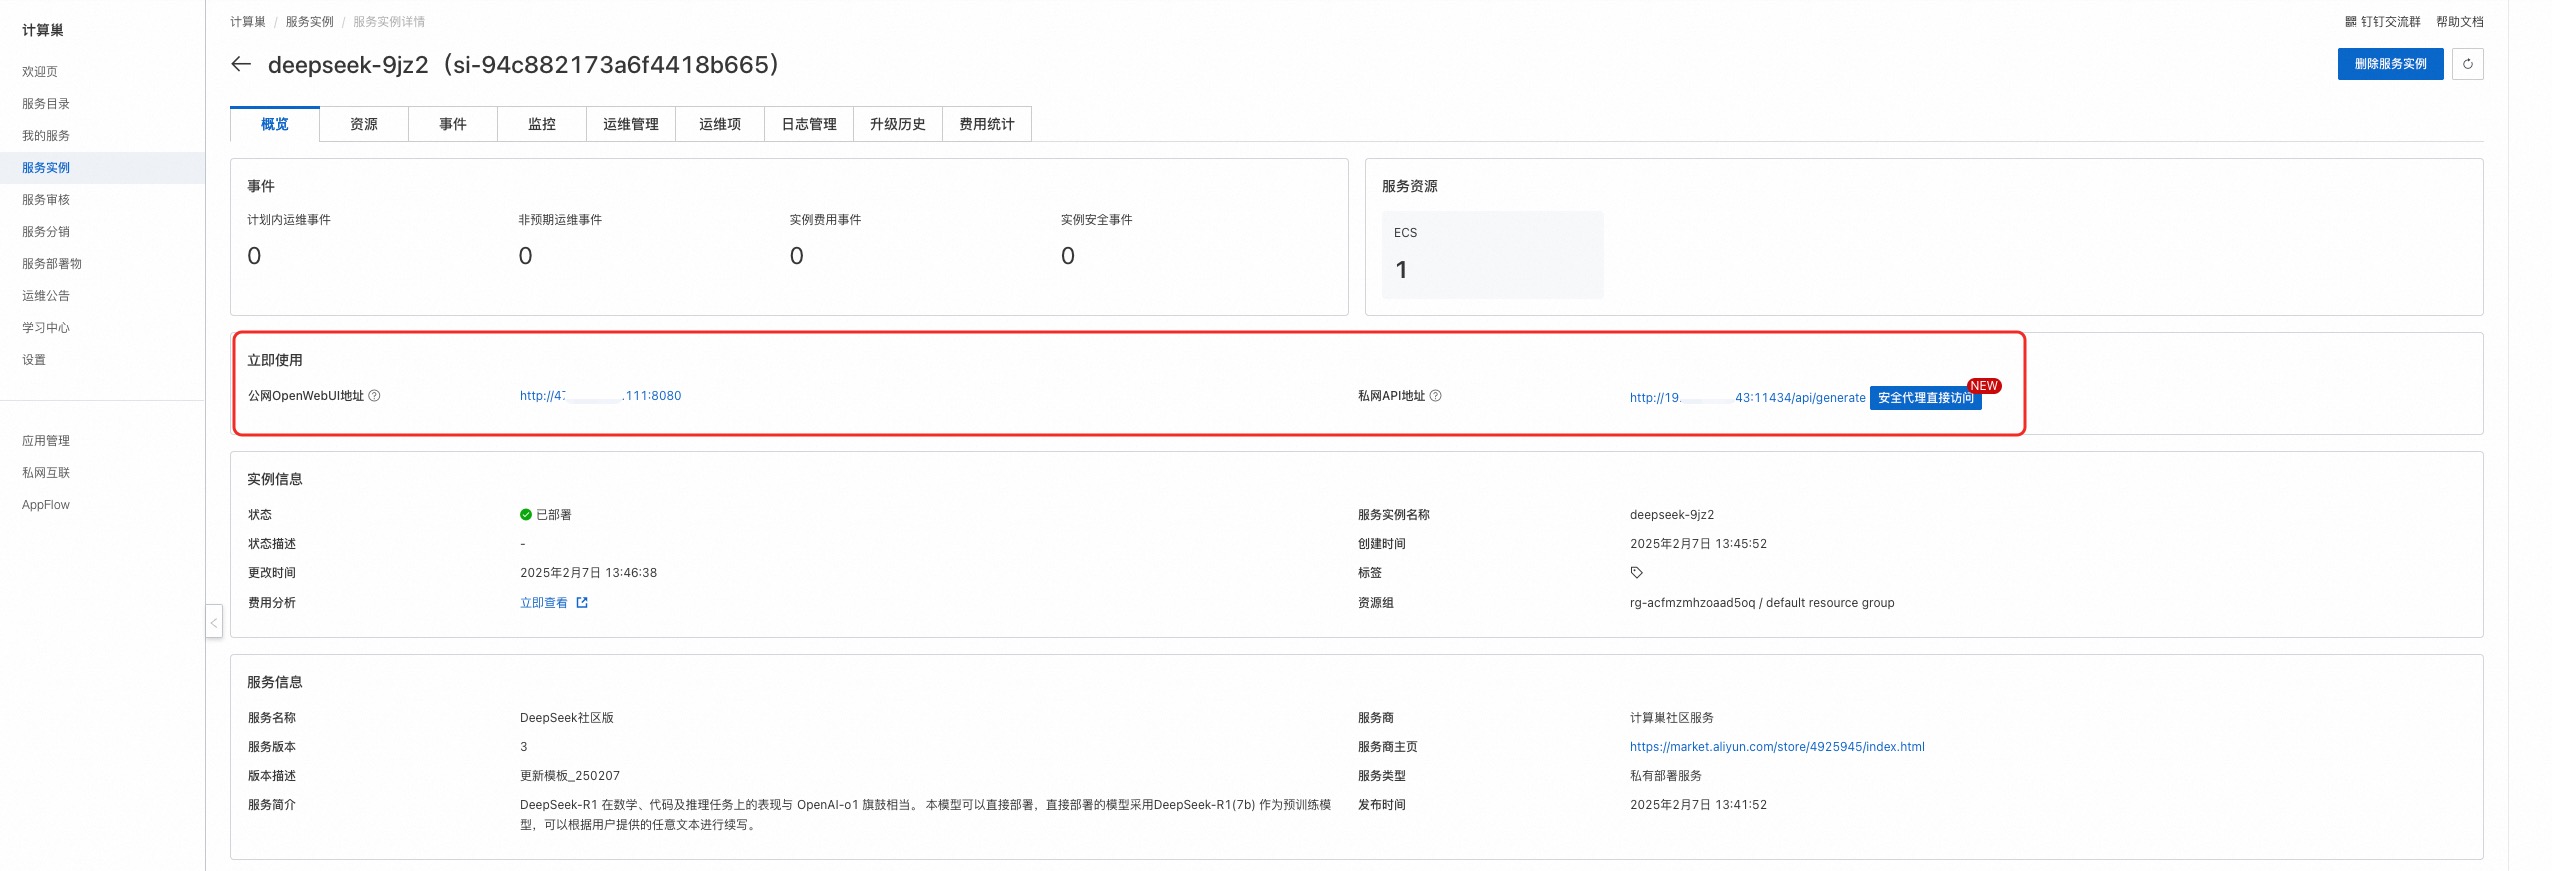Open the 钉钉交流群 QR icon link
The width and height of the screenshot is (2552, 871).
2382,22
